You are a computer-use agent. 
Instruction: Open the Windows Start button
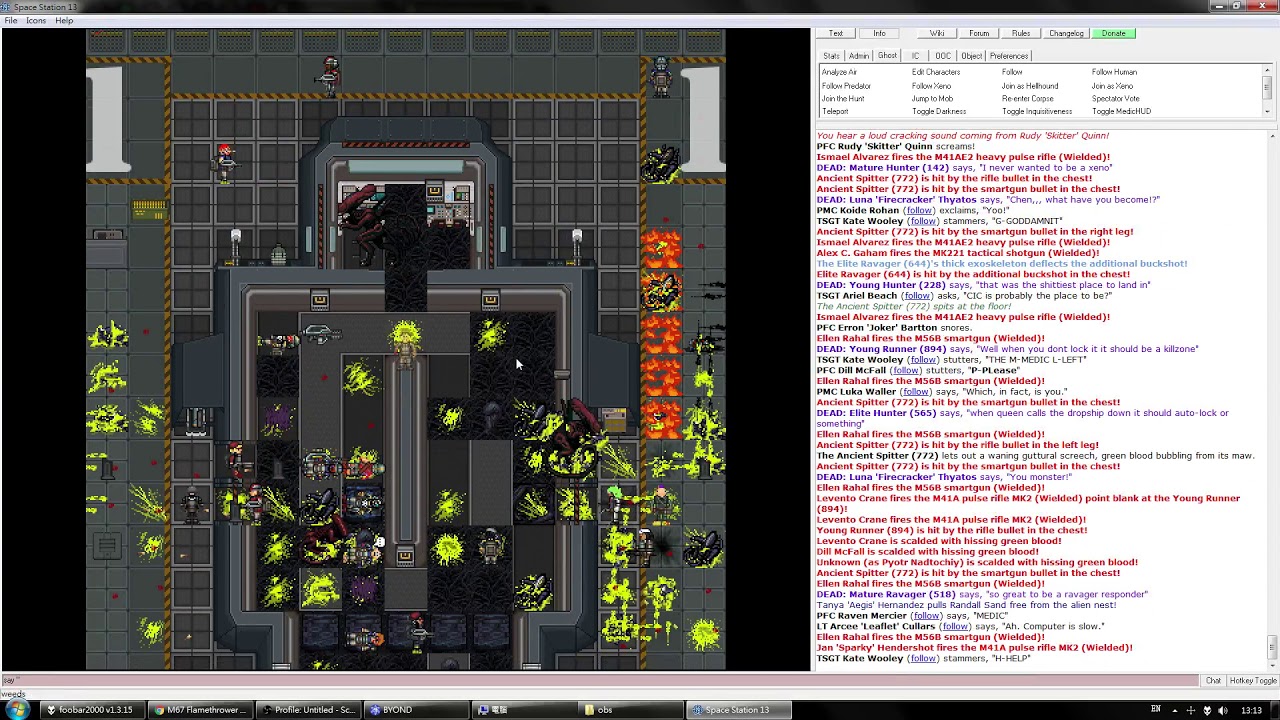coord(17,710)
